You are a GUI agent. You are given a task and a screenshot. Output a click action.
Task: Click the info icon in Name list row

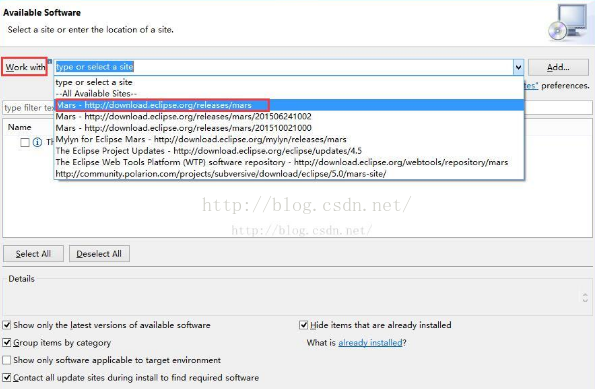[37, 142]
